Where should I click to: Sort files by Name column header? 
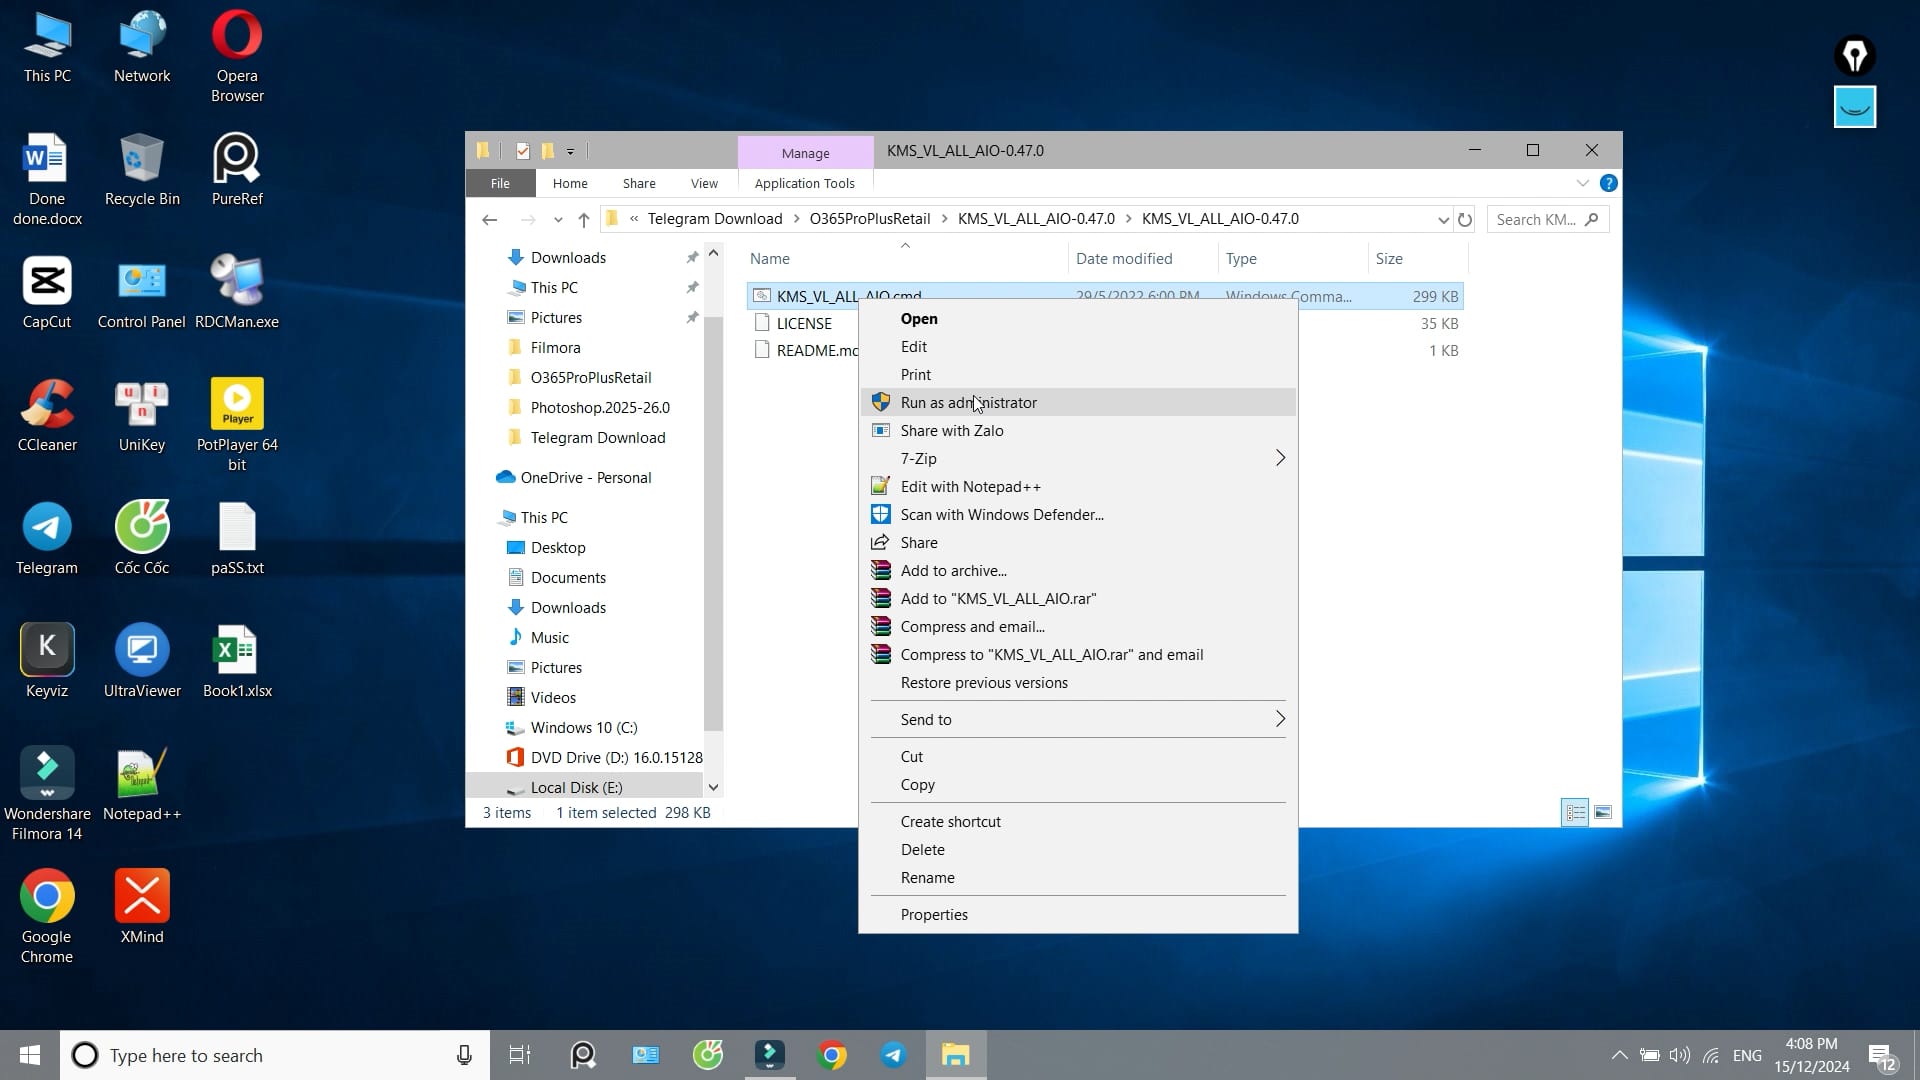pos(906,258)
